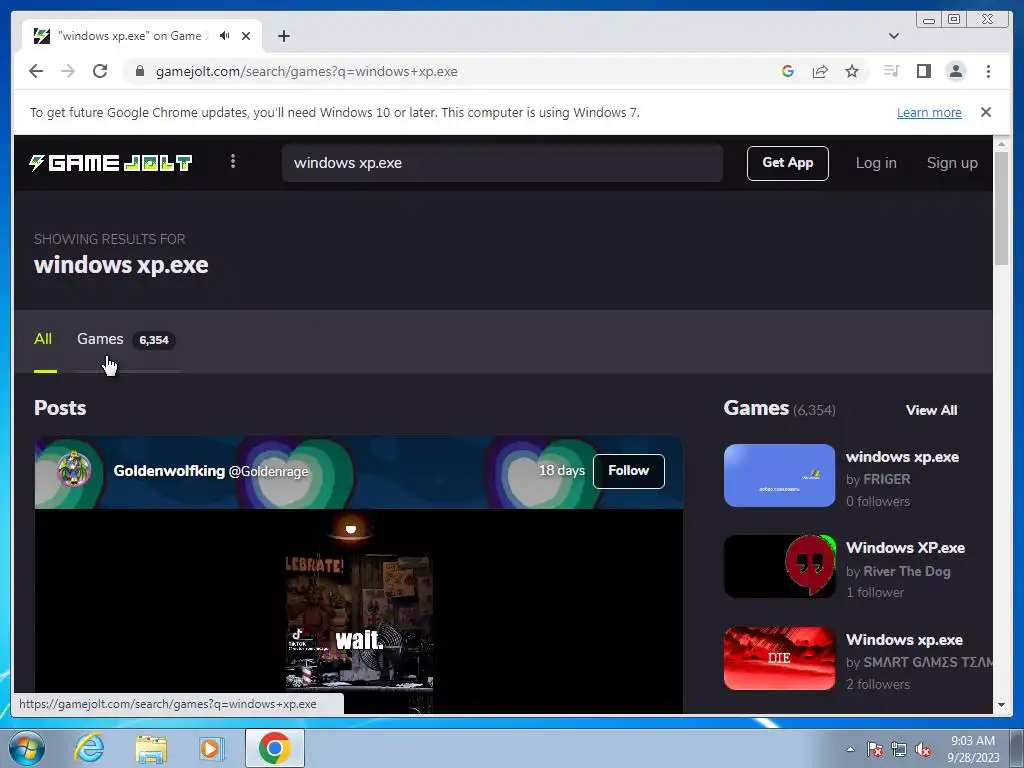Viewport: 1024px width, 768px height.
Task: Open the windows xp.exe title by FRIGER
Action: 902,456
